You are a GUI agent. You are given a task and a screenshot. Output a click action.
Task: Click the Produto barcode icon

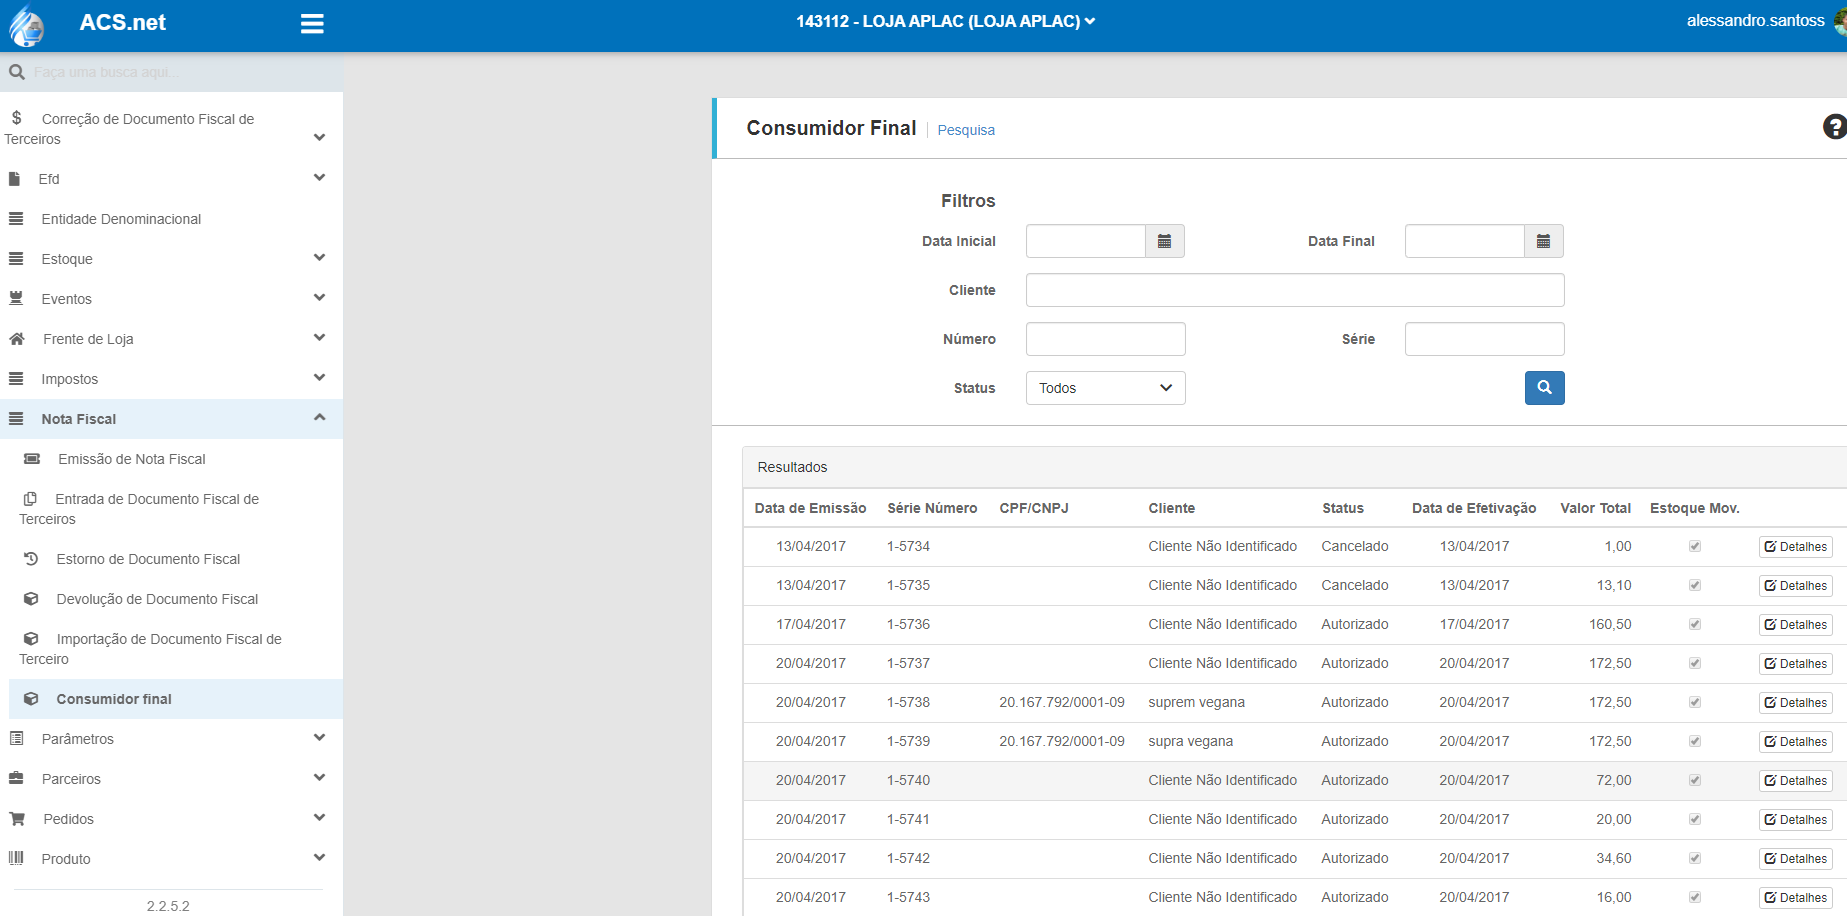pyautogui.click(x=16, y=858)
